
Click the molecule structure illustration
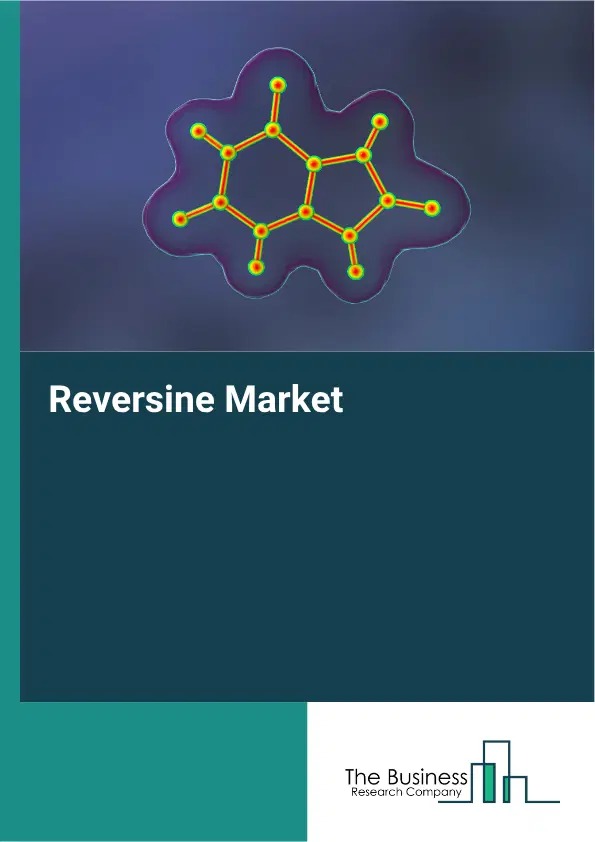click(306, 177)
